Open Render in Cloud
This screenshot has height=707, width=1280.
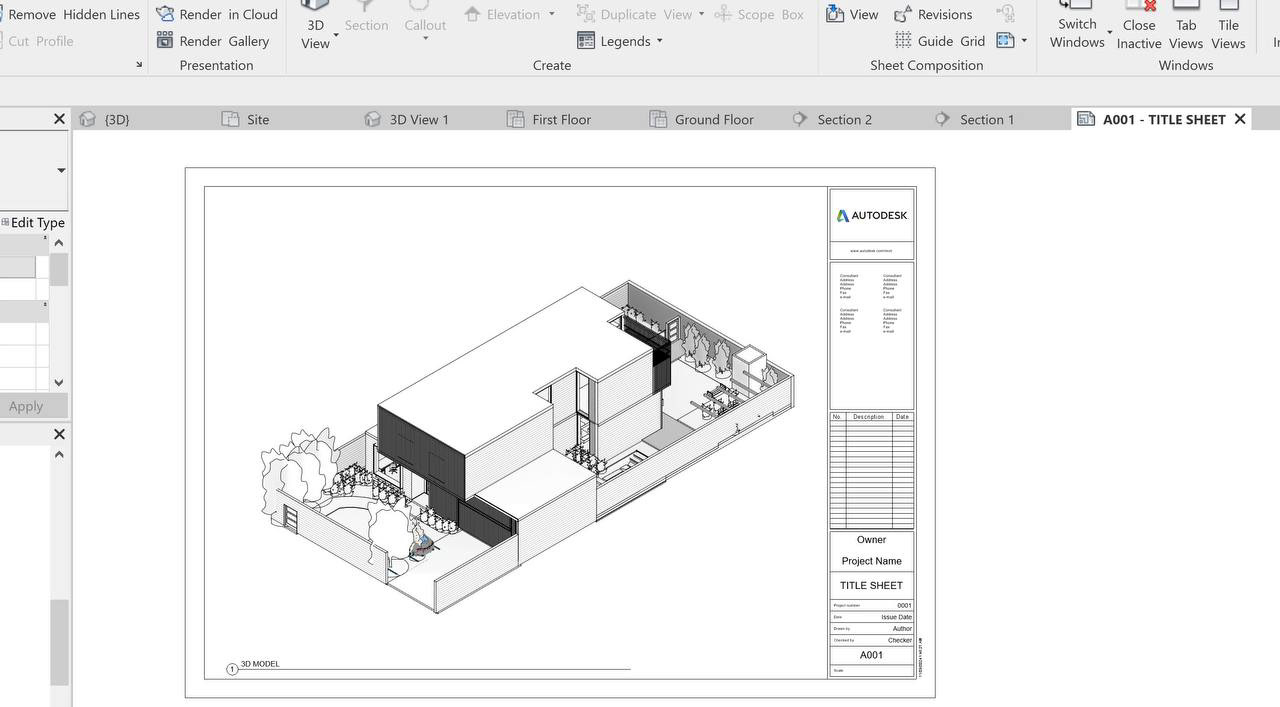pos(217,14)
